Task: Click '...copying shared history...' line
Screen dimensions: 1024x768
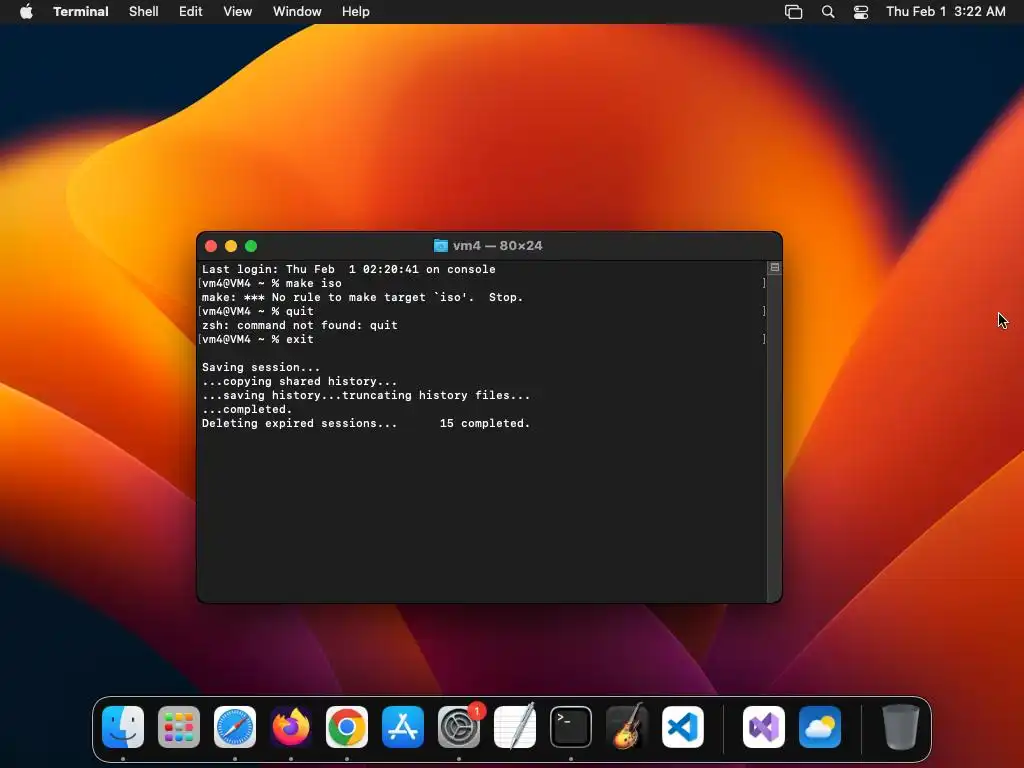Action: click(300, 381)
